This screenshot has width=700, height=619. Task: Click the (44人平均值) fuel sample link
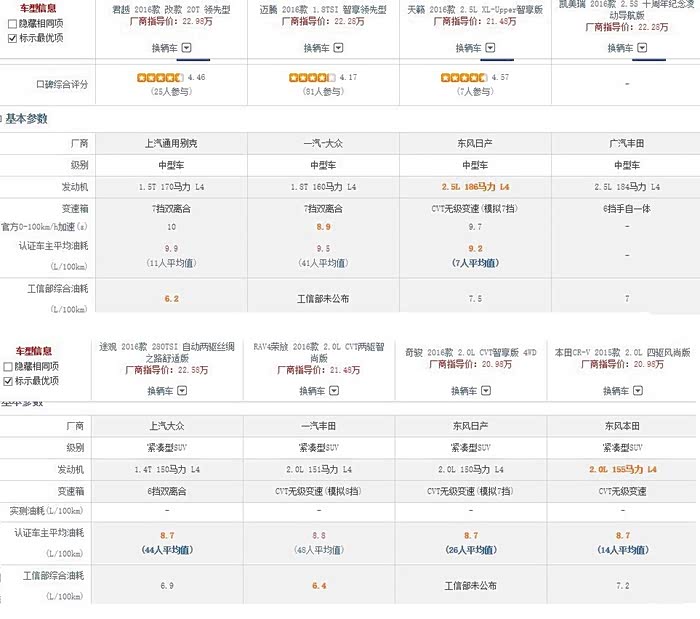pos(167,550)
